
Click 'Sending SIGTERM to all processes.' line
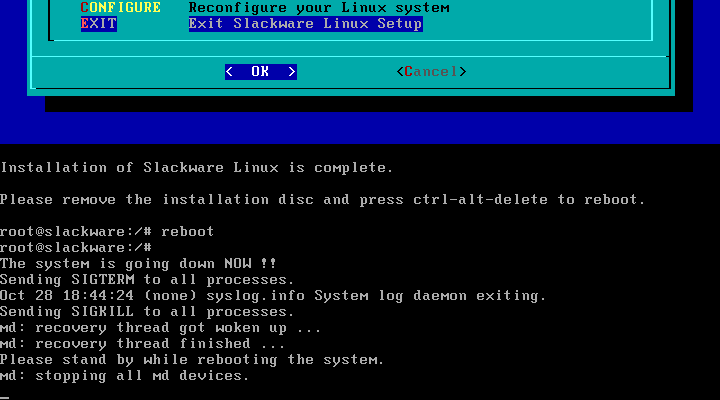tap(147, 280)
